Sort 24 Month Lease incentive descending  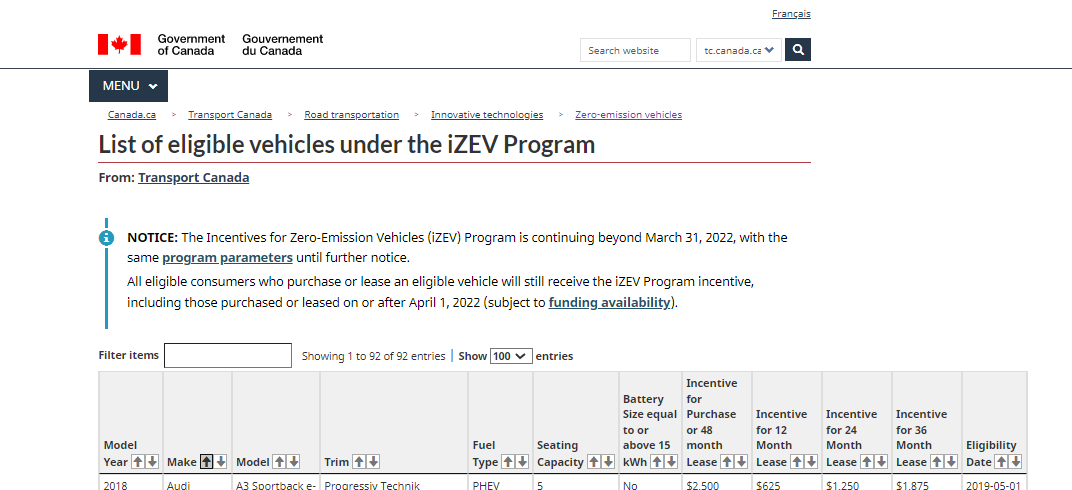[x=881, y=462]
